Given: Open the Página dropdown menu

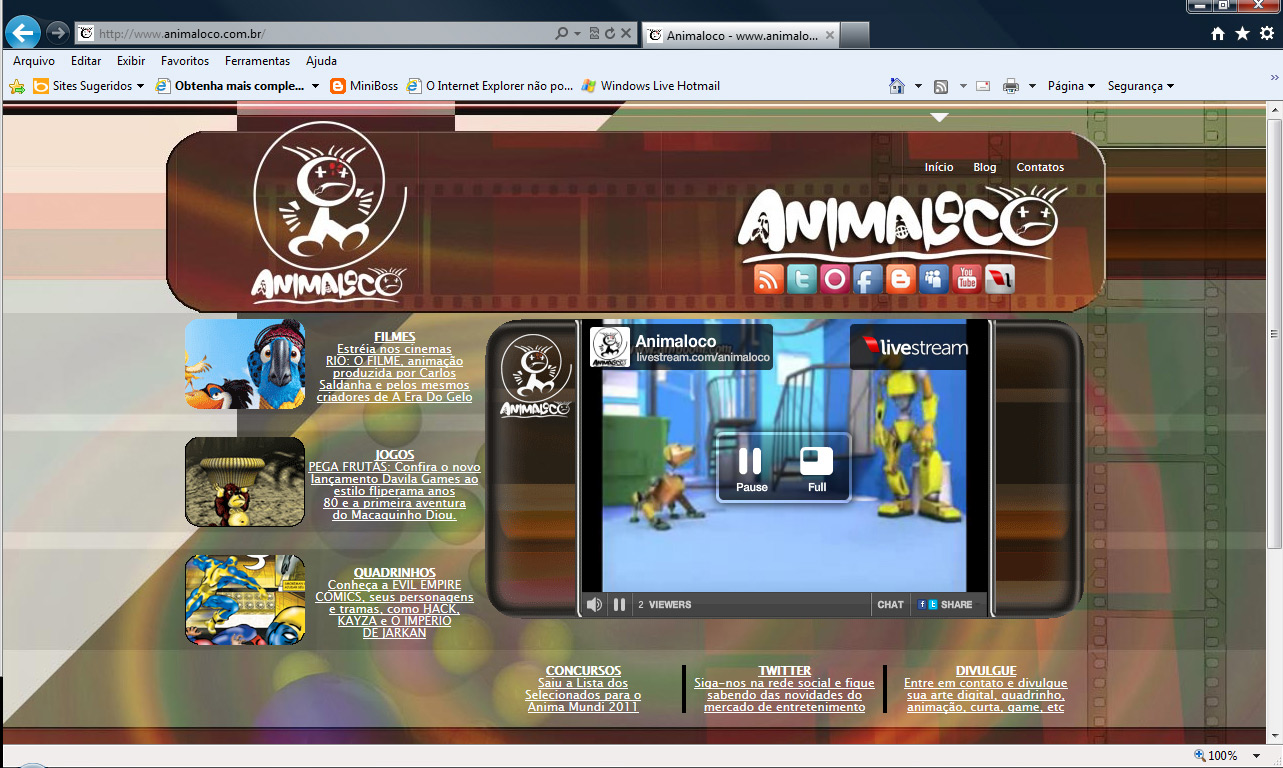Looking at the screenshot, I should [x=1071, y=86].
